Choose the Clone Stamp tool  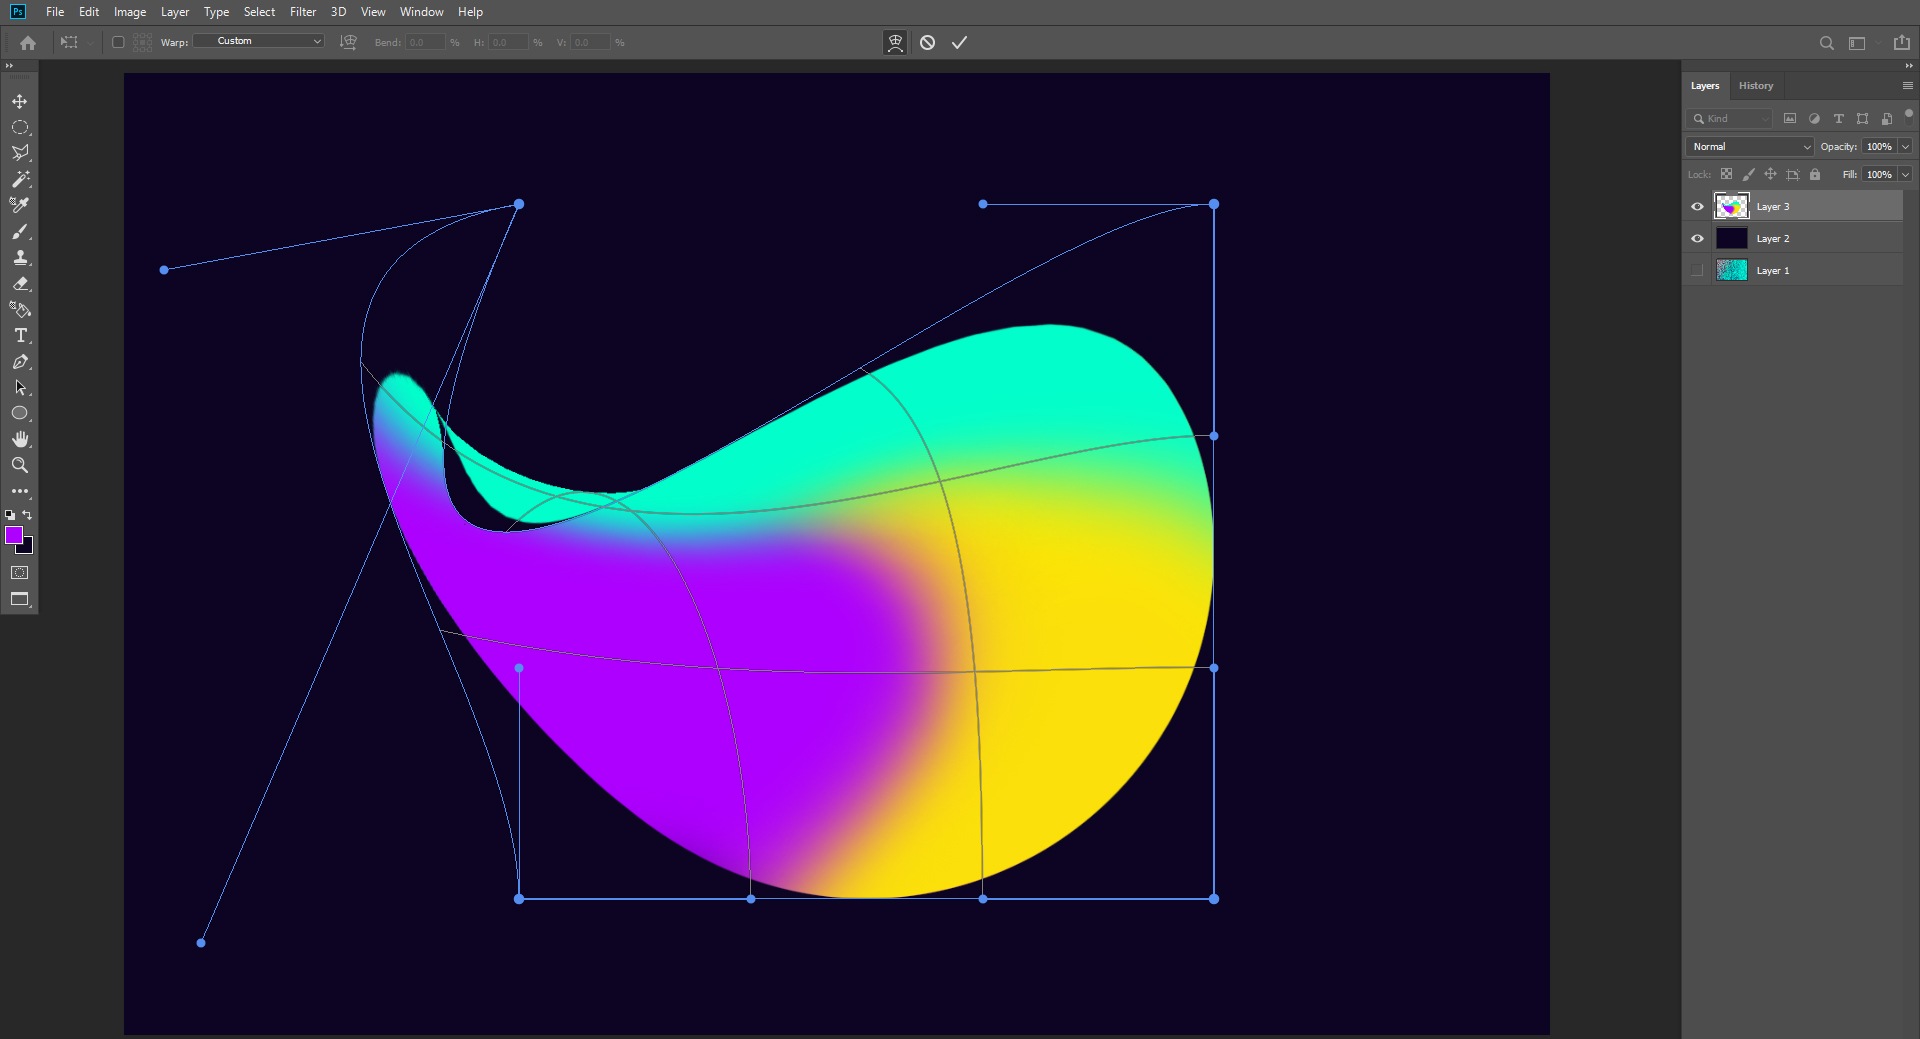(20, 258)
